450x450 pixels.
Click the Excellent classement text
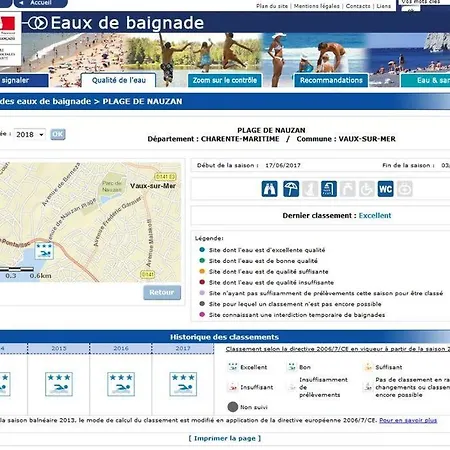[375, 215]
